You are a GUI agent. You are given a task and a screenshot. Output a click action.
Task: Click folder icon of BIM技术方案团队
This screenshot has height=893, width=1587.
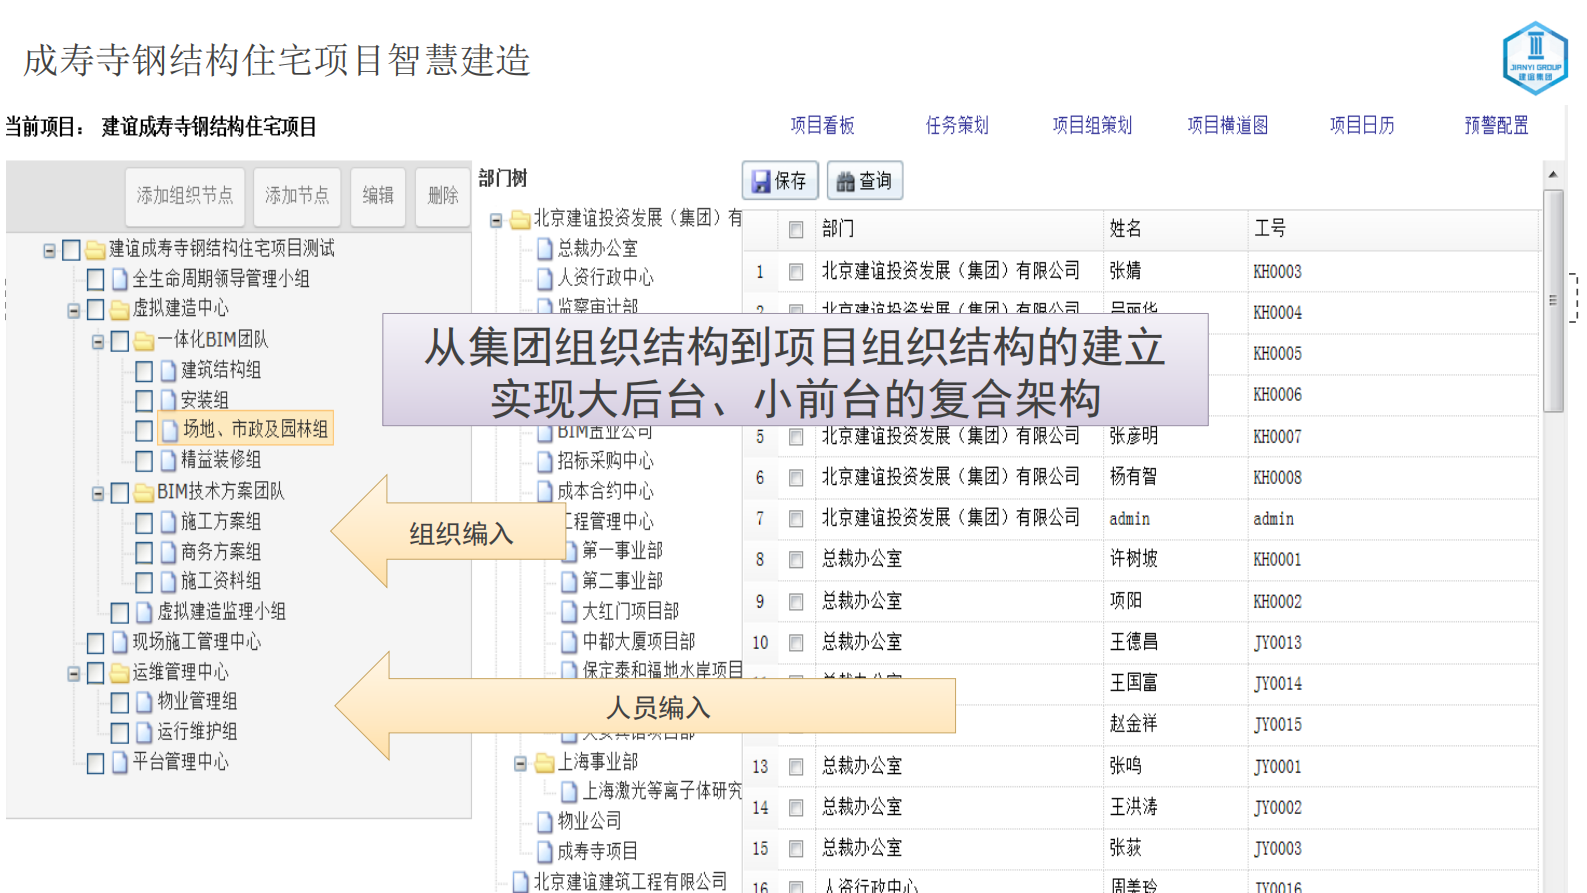tap(144, 492)
